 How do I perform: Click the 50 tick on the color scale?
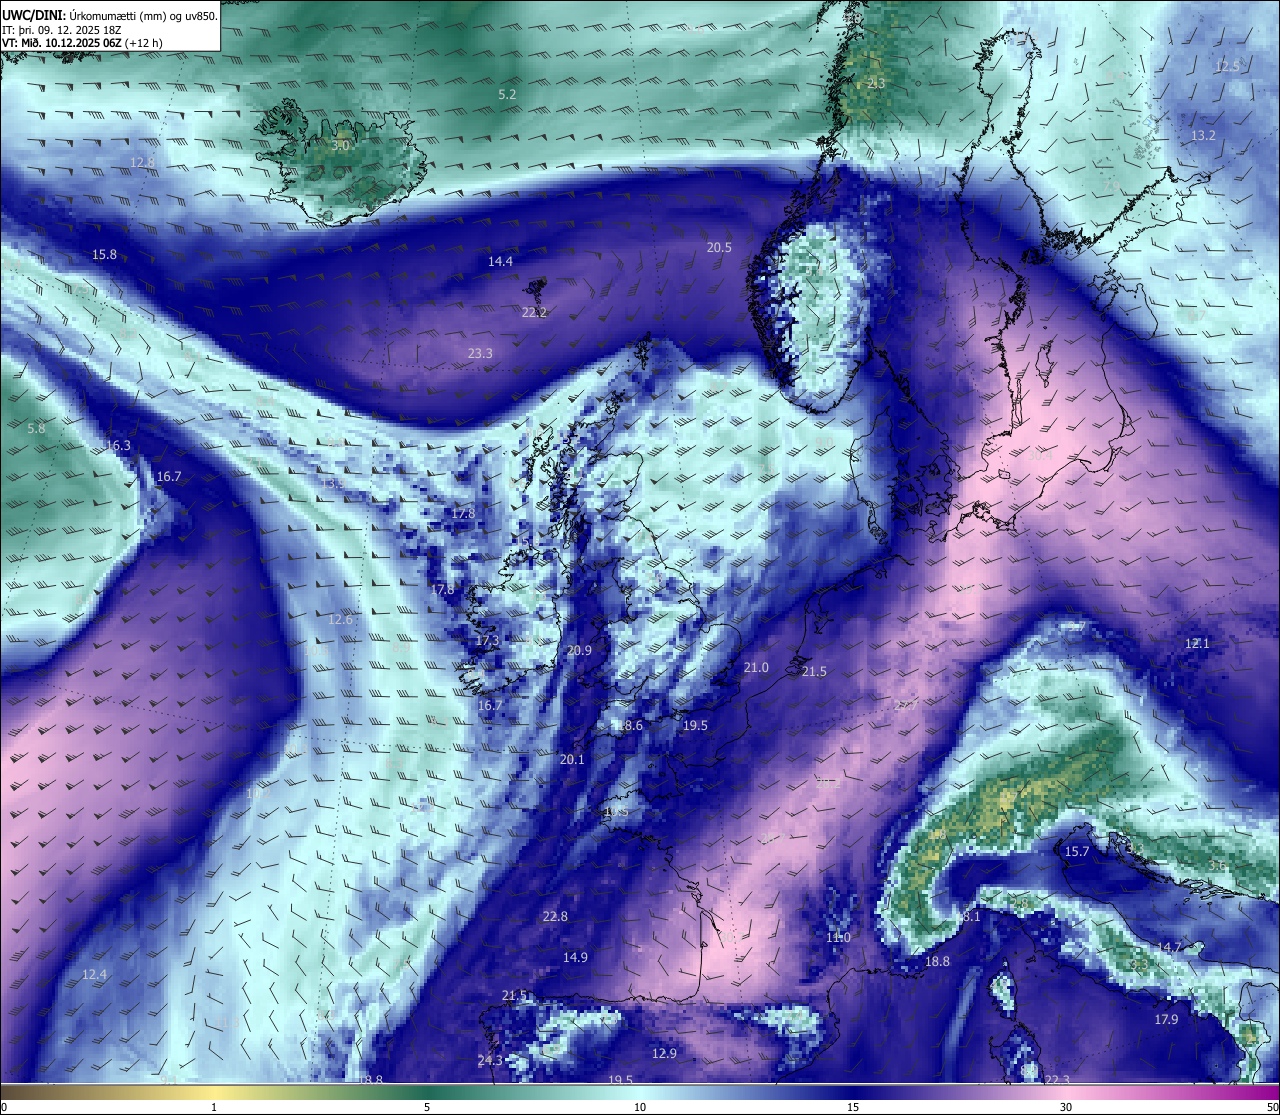pos(1272,1107)
